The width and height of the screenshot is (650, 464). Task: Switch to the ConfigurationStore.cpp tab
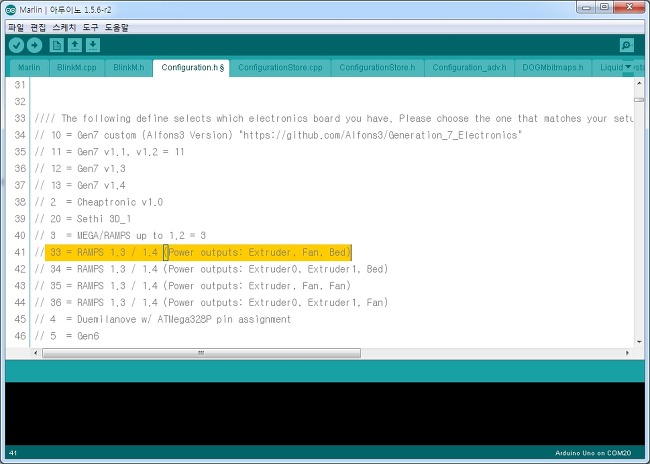(280, 68)
